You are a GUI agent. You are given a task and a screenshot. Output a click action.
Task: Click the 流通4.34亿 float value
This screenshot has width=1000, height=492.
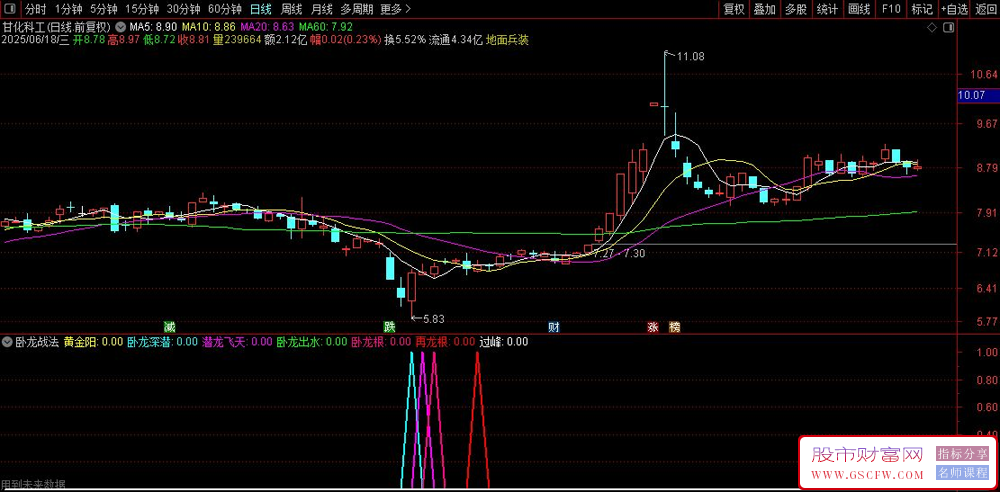click(x=455, y=40)
